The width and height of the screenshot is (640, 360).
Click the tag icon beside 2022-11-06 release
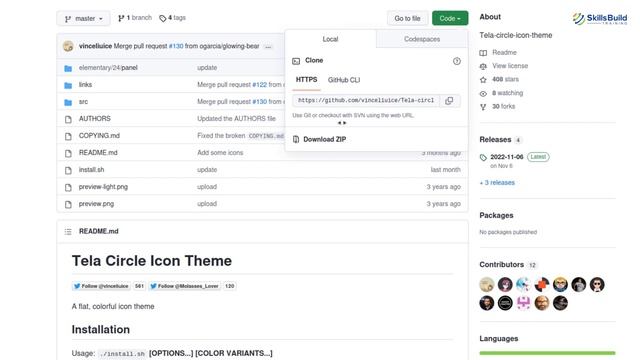pyautogui.click(x=483, y=158)
